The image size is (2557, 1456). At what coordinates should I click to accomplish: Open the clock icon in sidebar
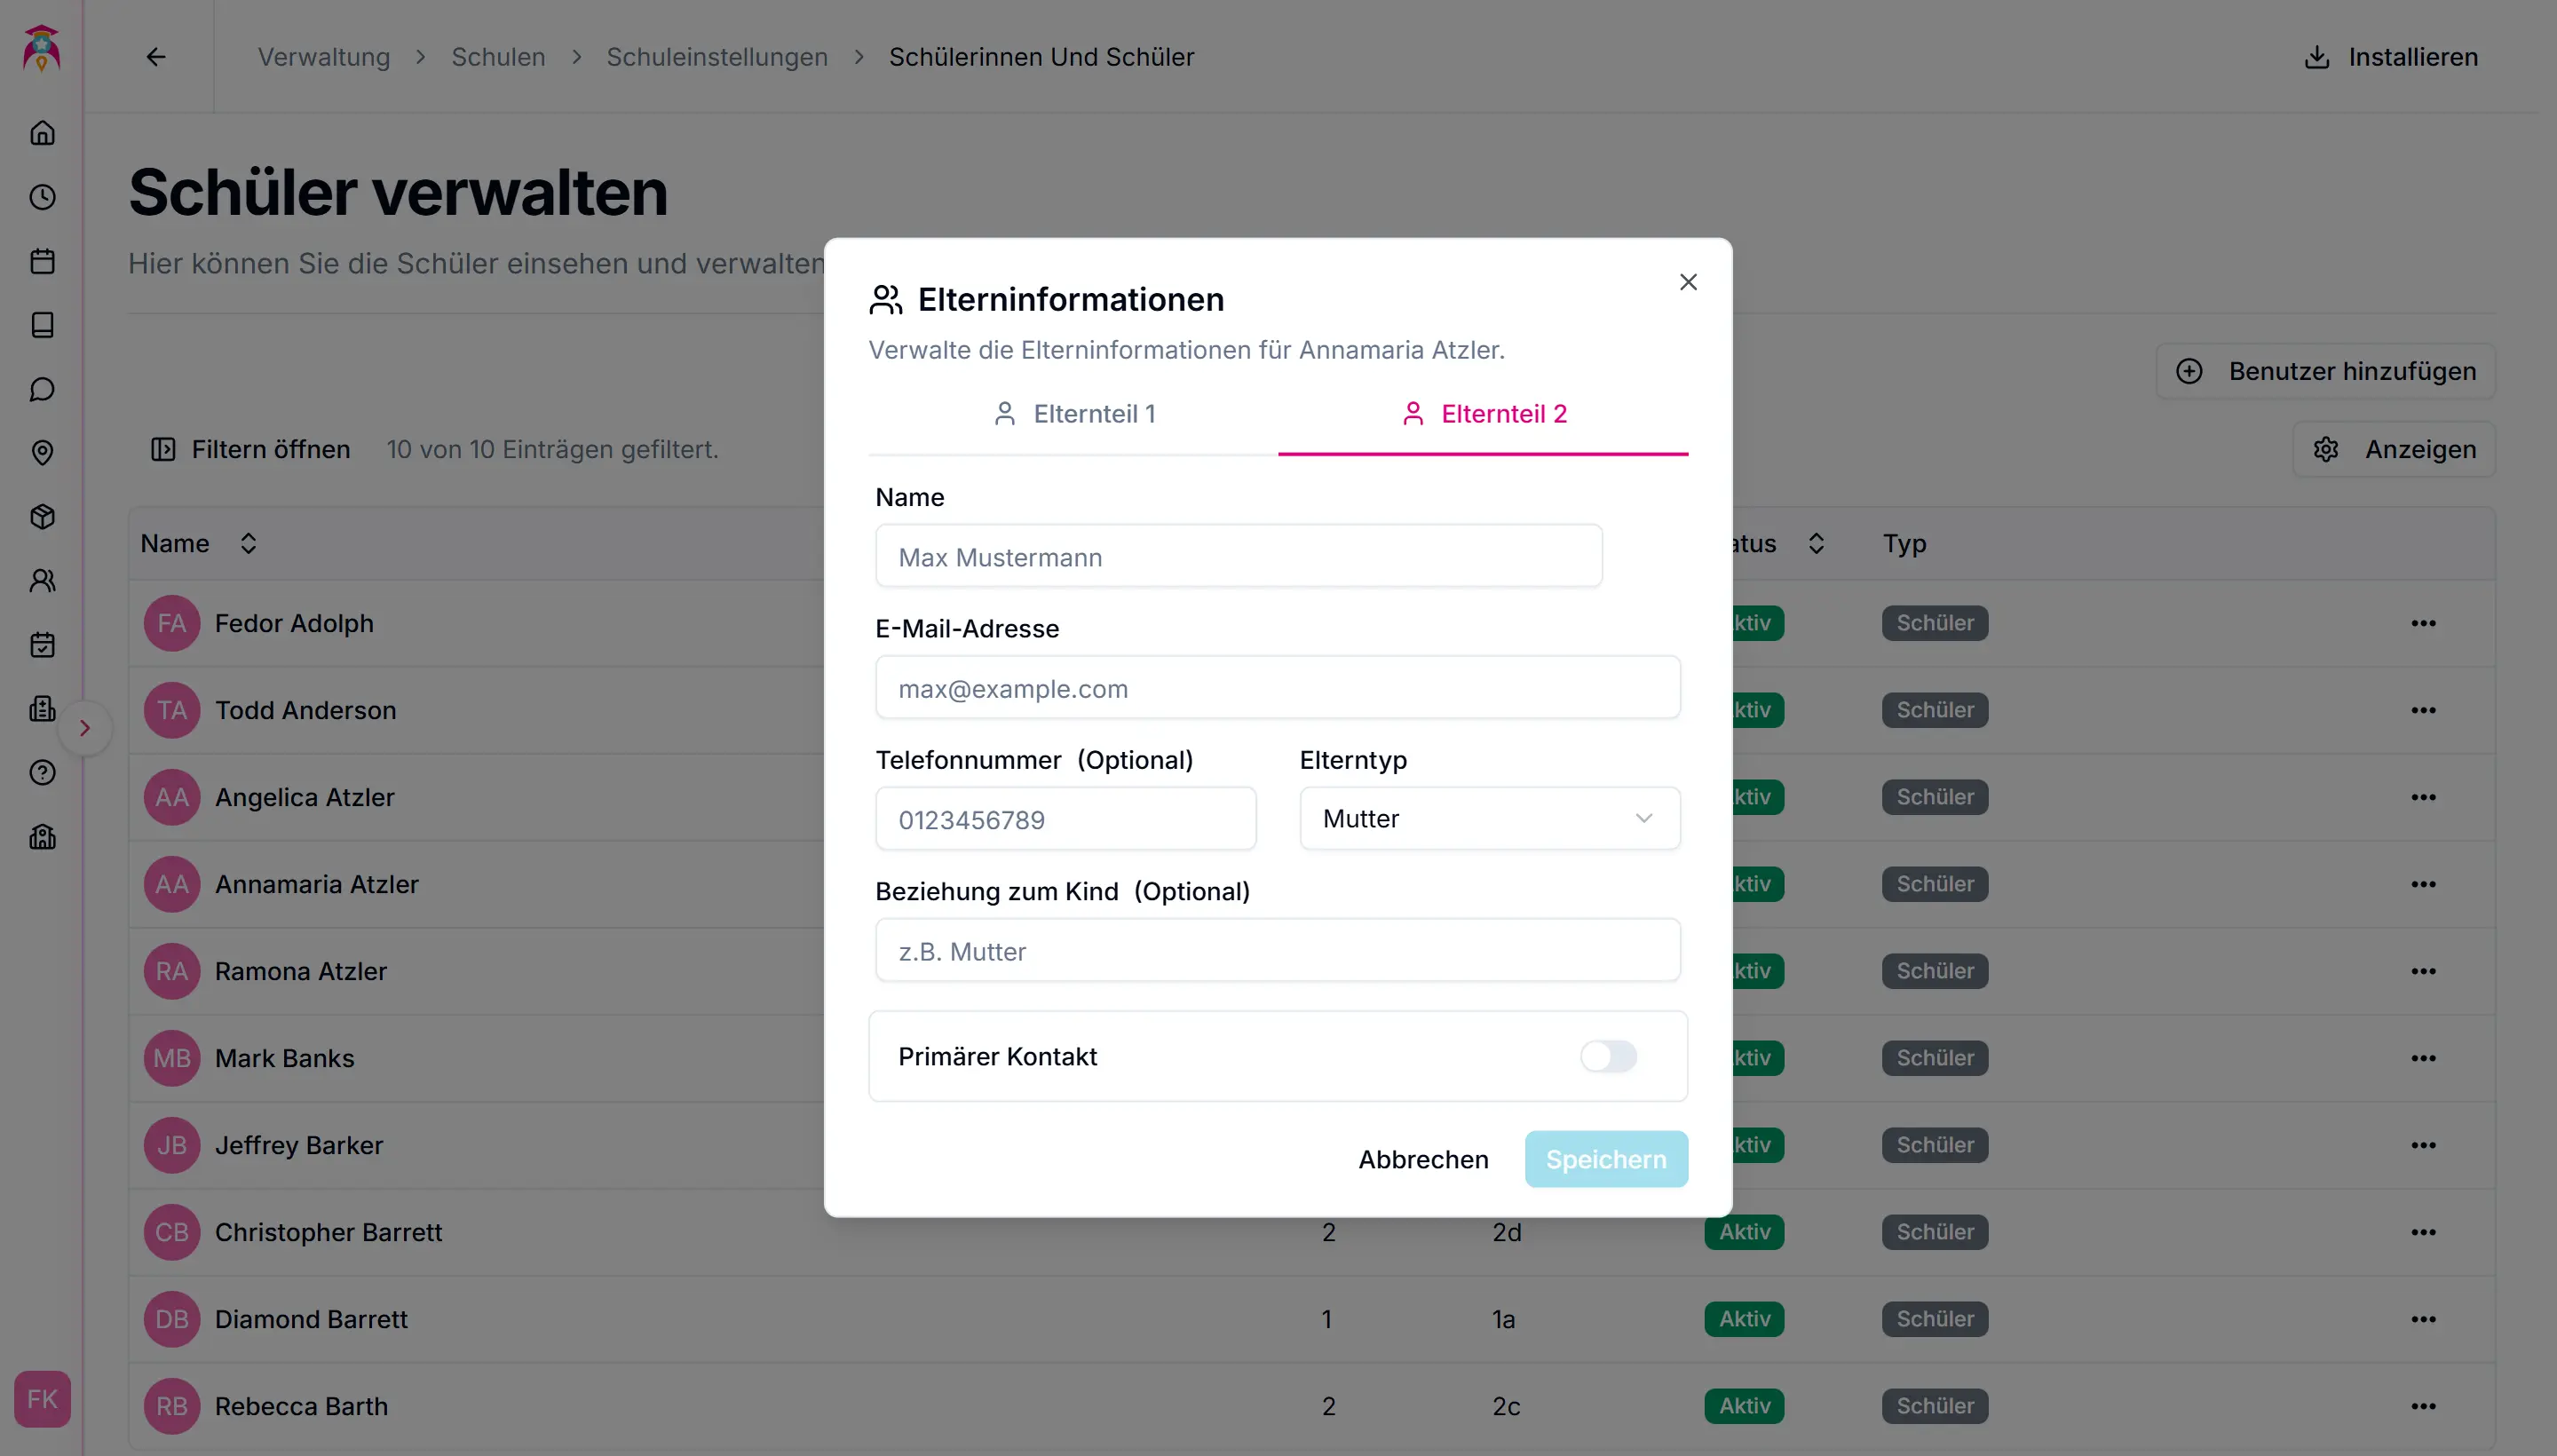pyautogui.click(x=42, y=197)
